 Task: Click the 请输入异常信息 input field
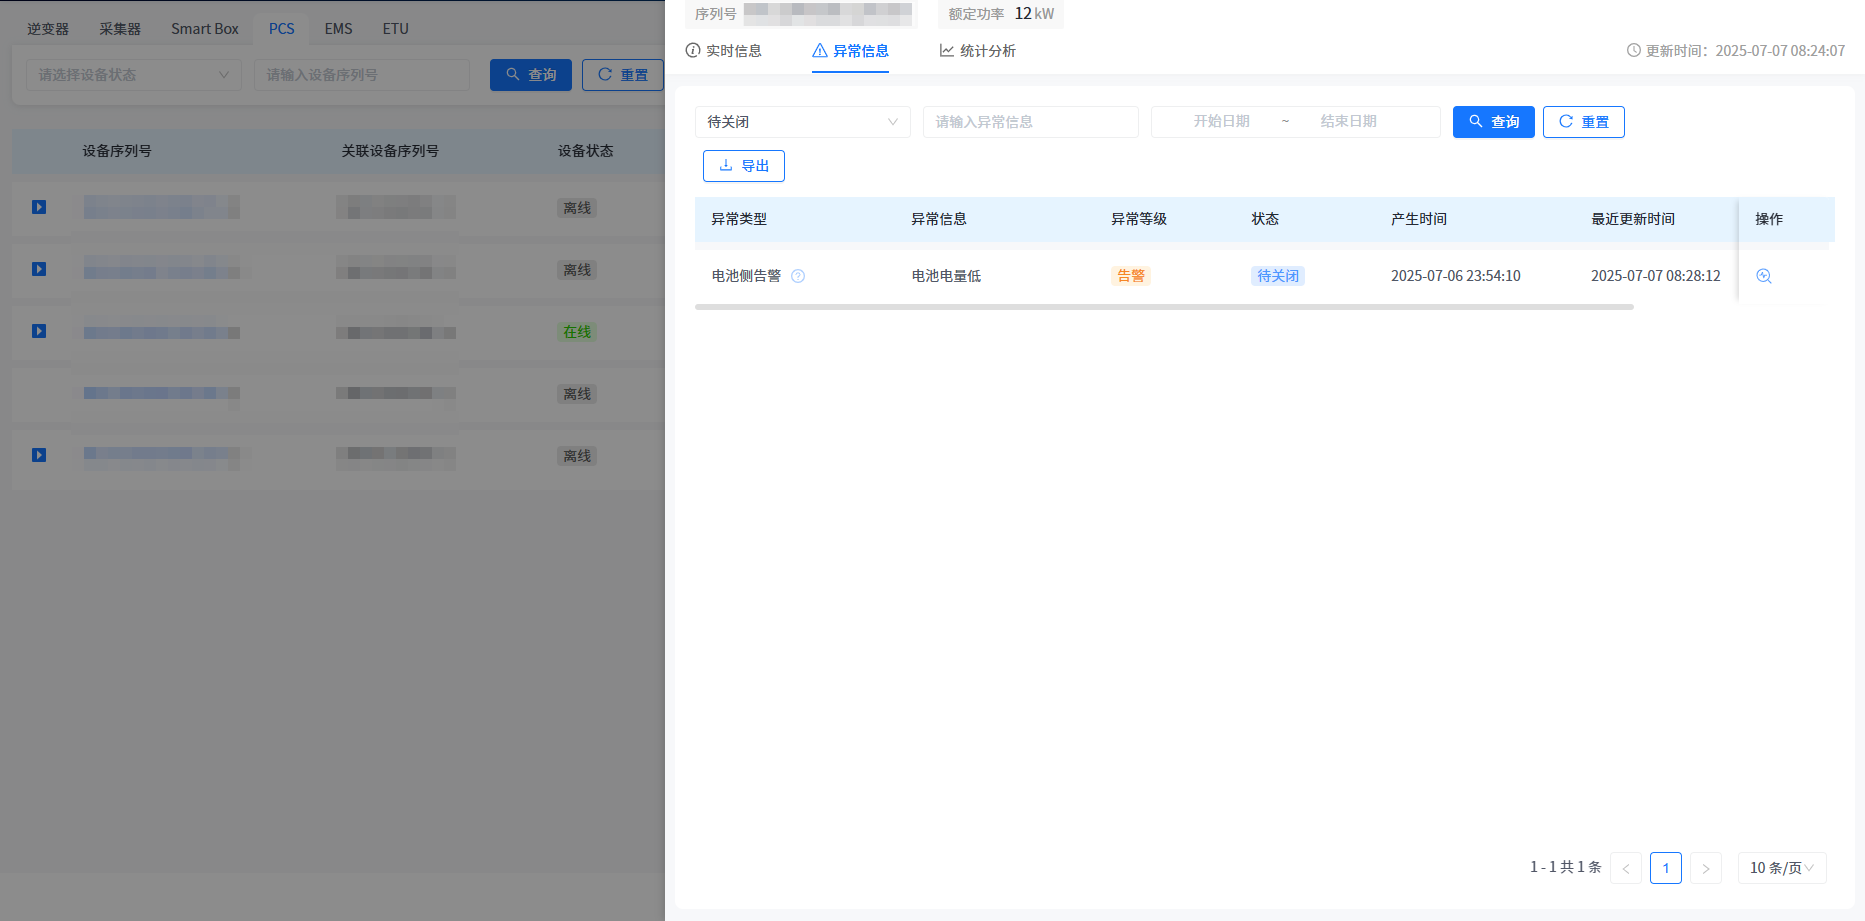pyautogui.click(x=1030, y=122)
